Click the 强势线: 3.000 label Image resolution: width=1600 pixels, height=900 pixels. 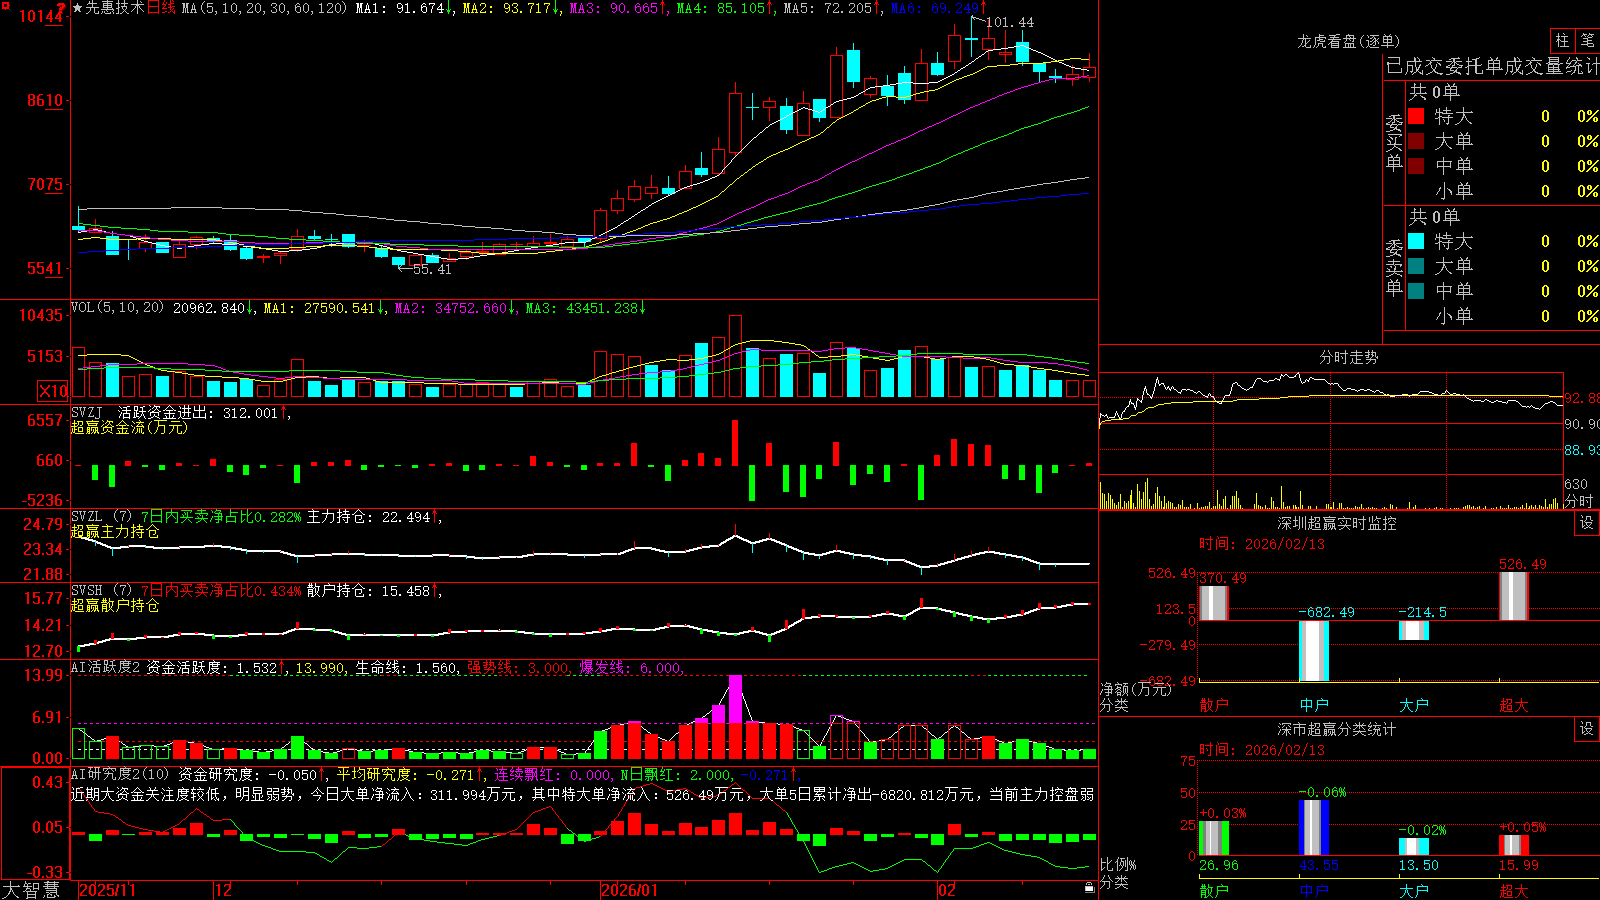coord(518,668)
